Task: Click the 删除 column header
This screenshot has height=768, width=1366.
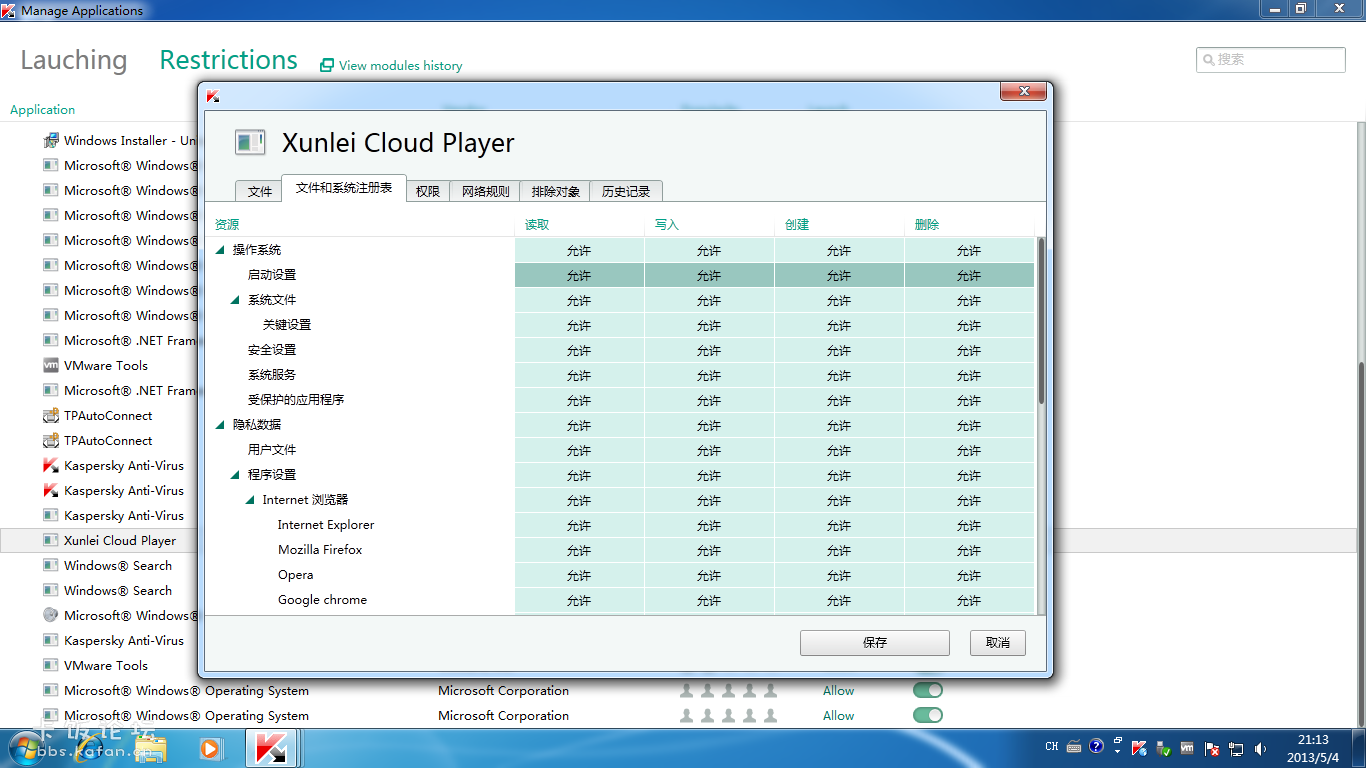Action: [927, 225]
